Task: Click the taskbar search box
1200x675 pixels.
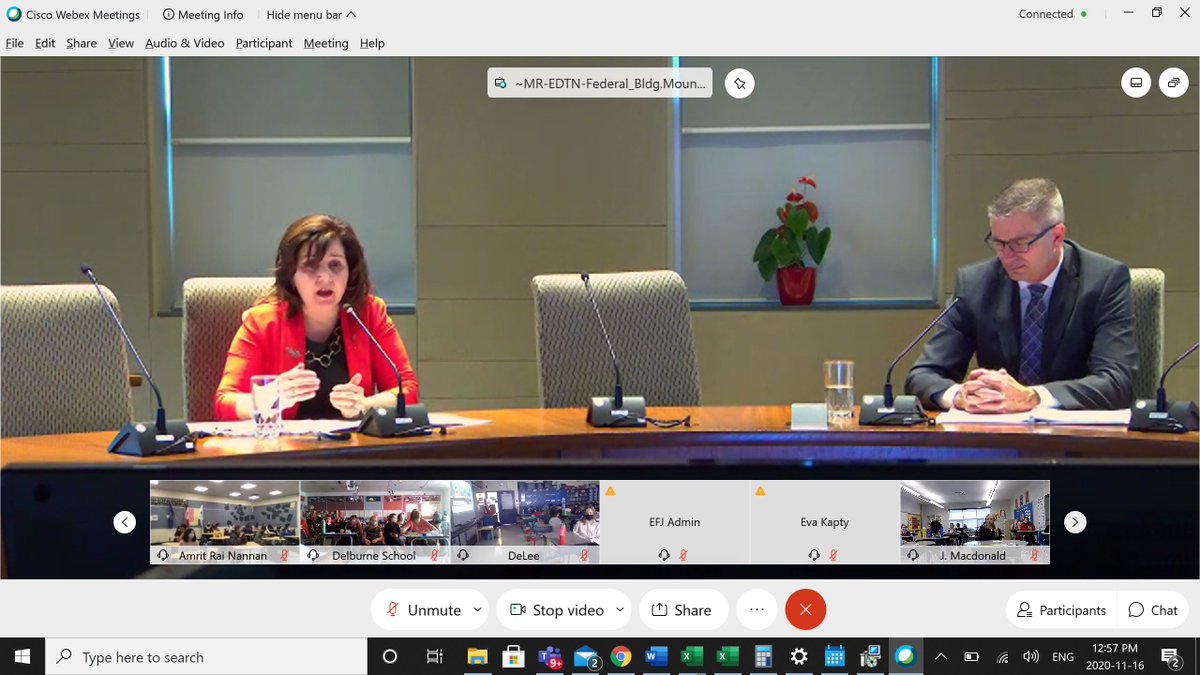Action: [x=206, y=657]
